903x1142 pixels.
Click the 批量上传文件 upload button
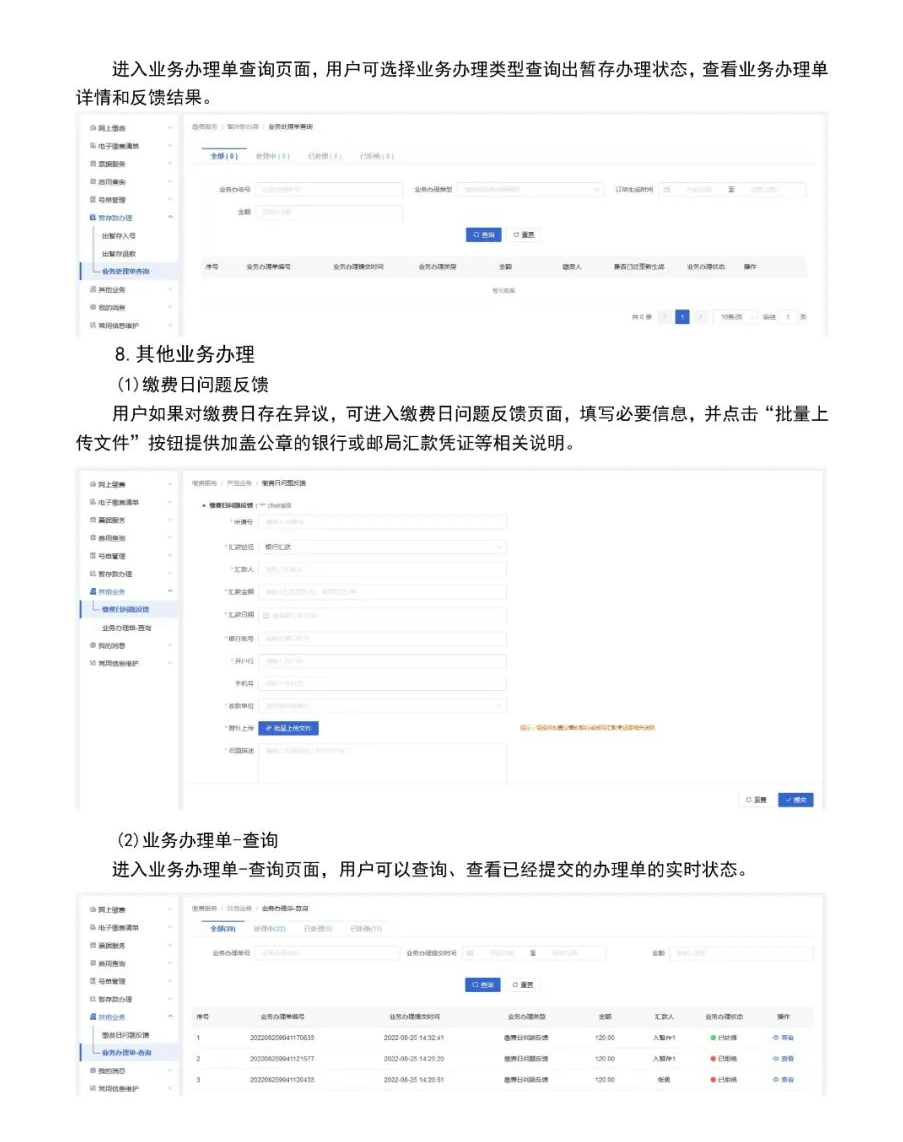(290, 728)
